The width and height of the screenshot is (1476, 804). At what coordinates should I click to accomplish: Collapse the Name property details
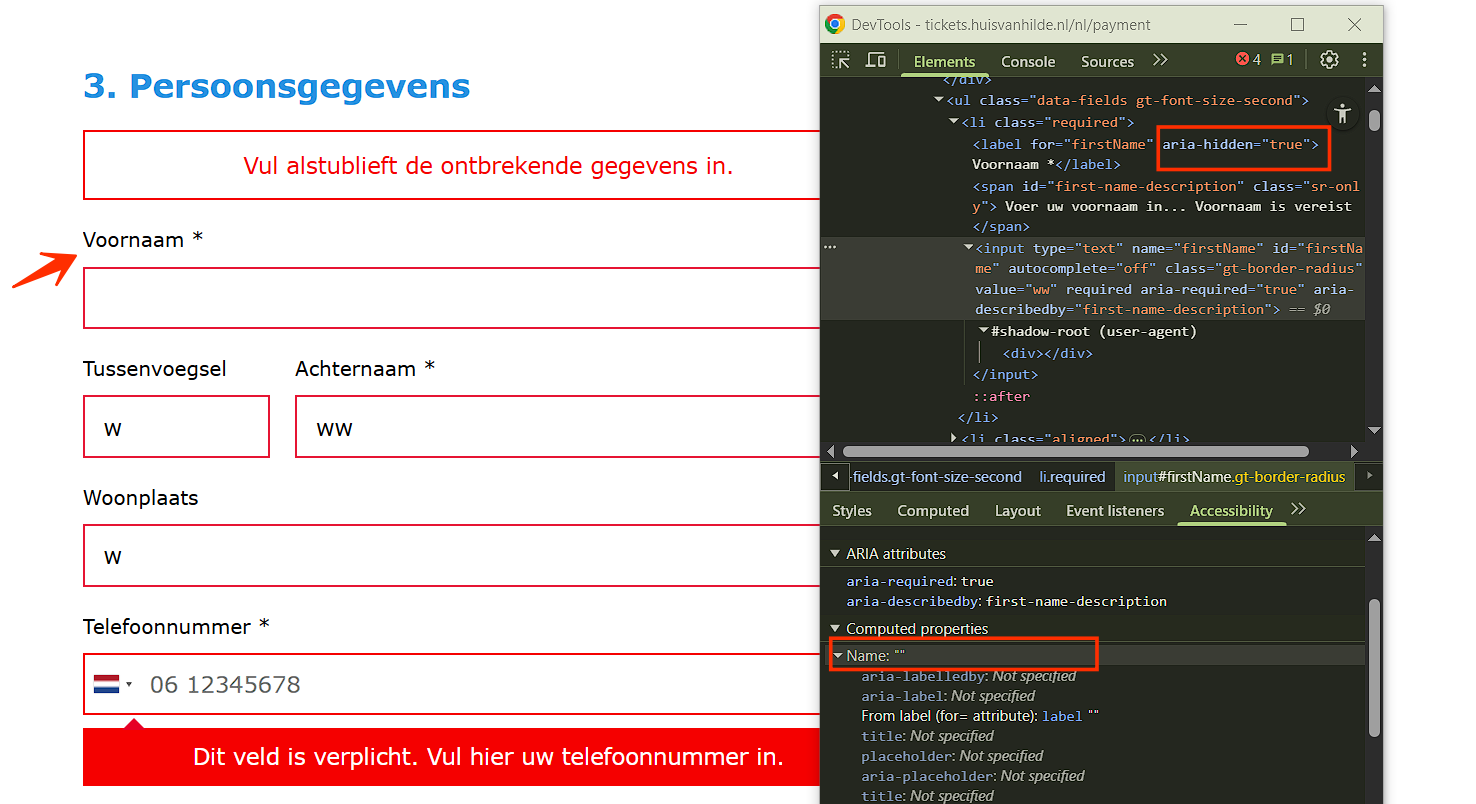pos(838,656)
